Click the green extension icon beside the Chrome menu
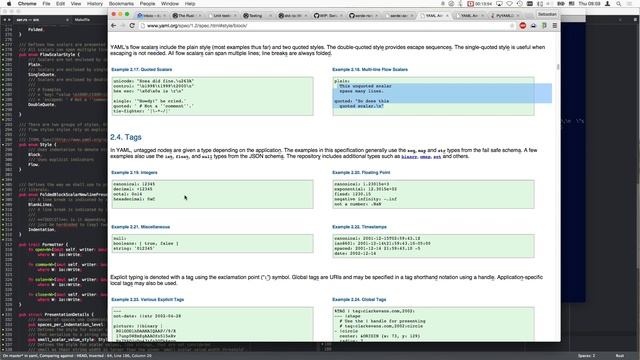The height and width of the screenshot is (360, 640). coord(544,26)
